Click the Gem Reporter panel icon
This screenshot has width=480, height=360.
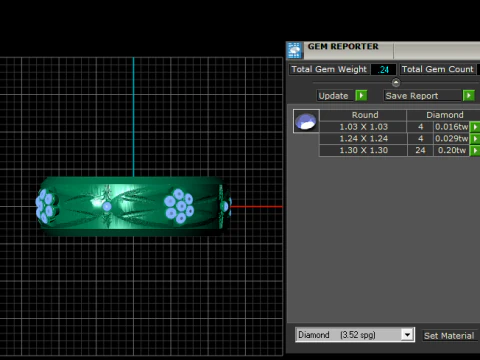294,50
